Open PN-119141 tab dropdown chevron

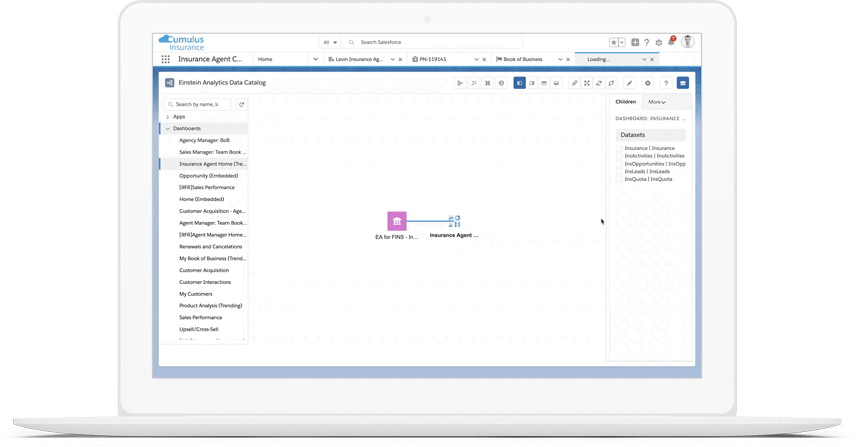click(476, 59)
